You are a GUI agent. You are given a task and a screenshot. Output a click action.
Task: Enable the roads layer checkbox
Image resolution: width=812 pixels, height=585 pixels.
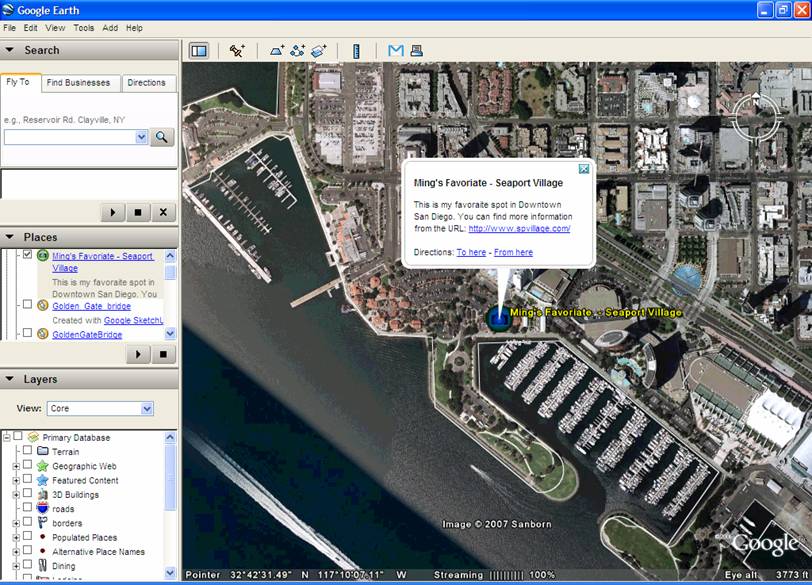point(27,507)
